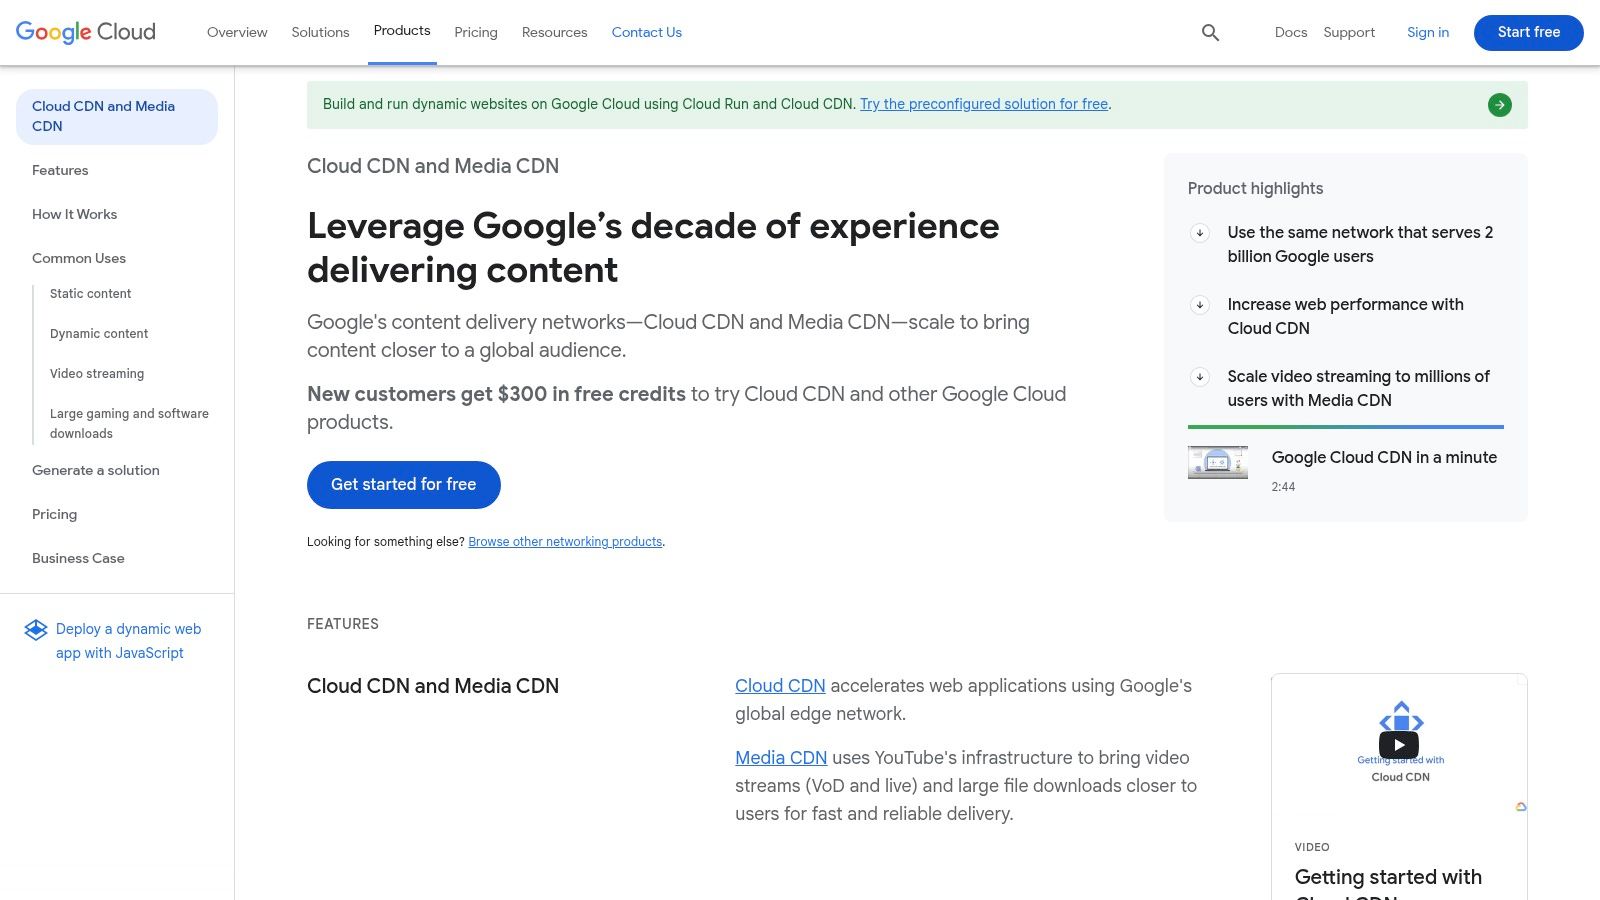Click the 2:44 video duration text

(1283, 487)
